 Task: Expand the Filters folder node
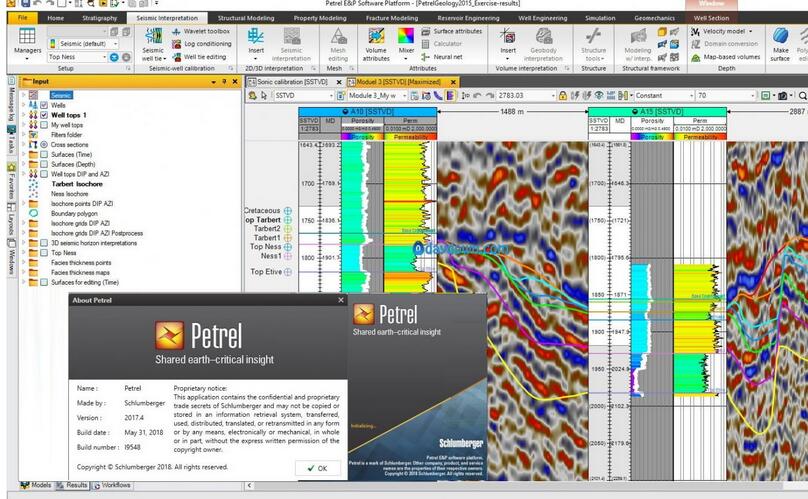tap(23, 135)
